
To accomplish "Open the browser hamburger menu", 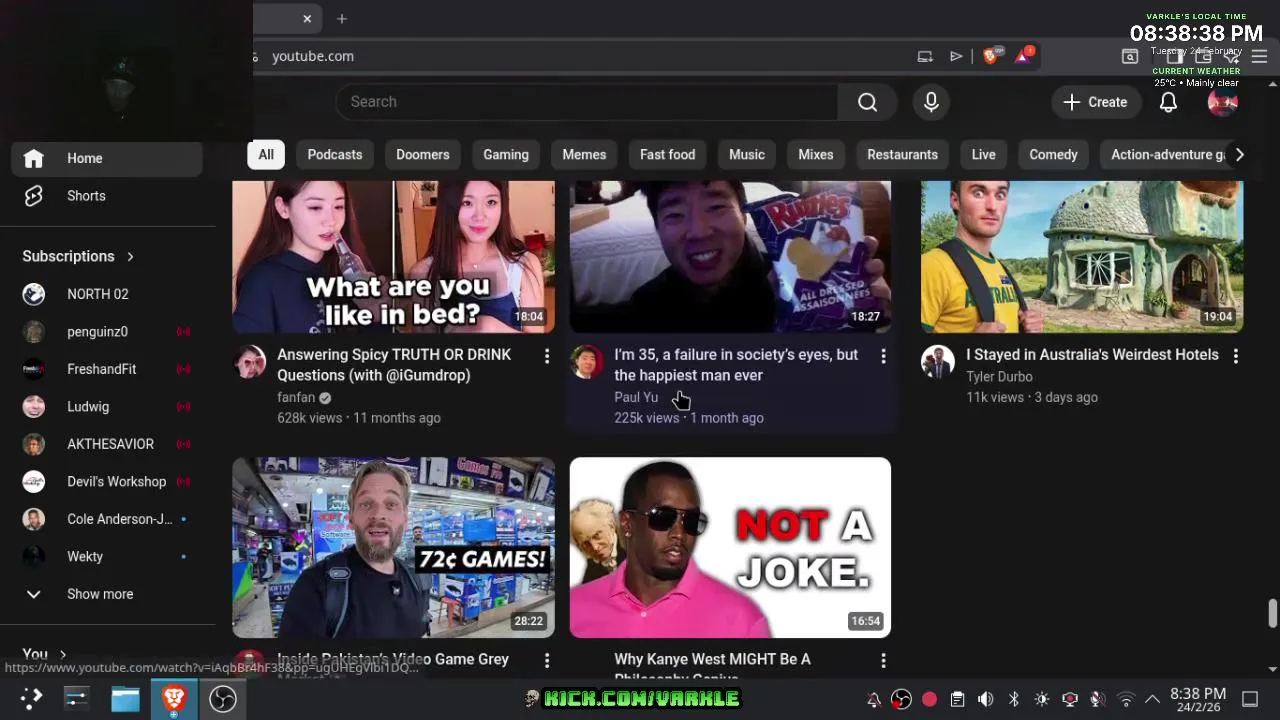I will [1259, 57].
